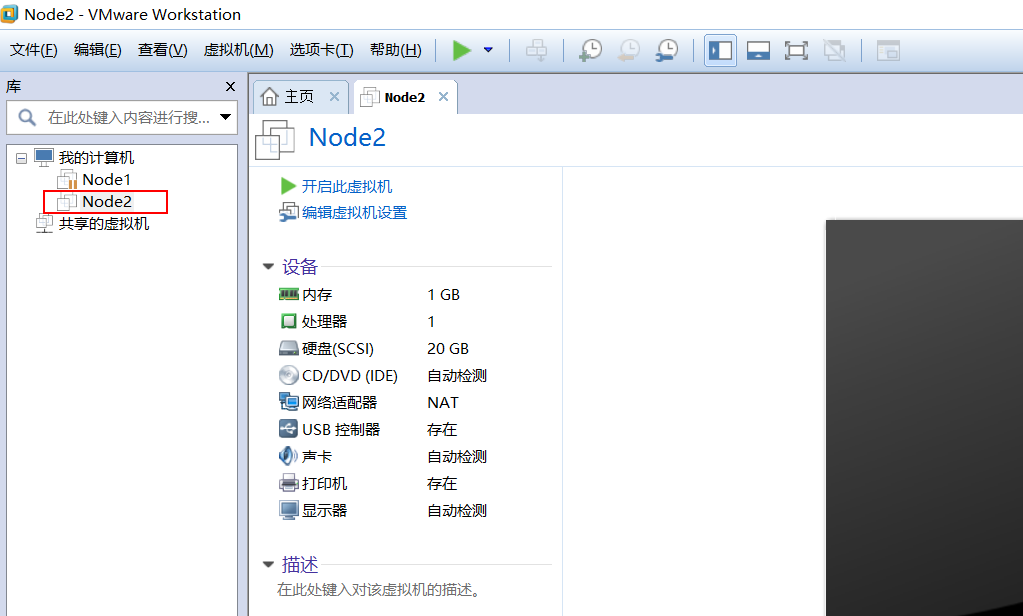
Task: Open the Snapshot Manager clock-wrench icon
Action: pos(666,49)
